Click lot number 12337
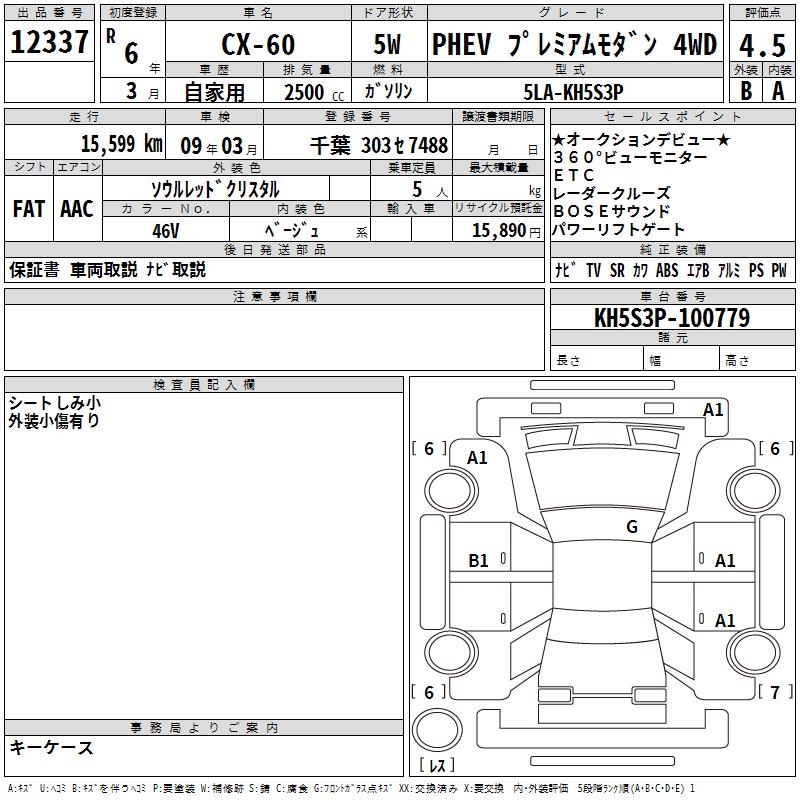Screen dimensions: 800x800 pos(49,42)
